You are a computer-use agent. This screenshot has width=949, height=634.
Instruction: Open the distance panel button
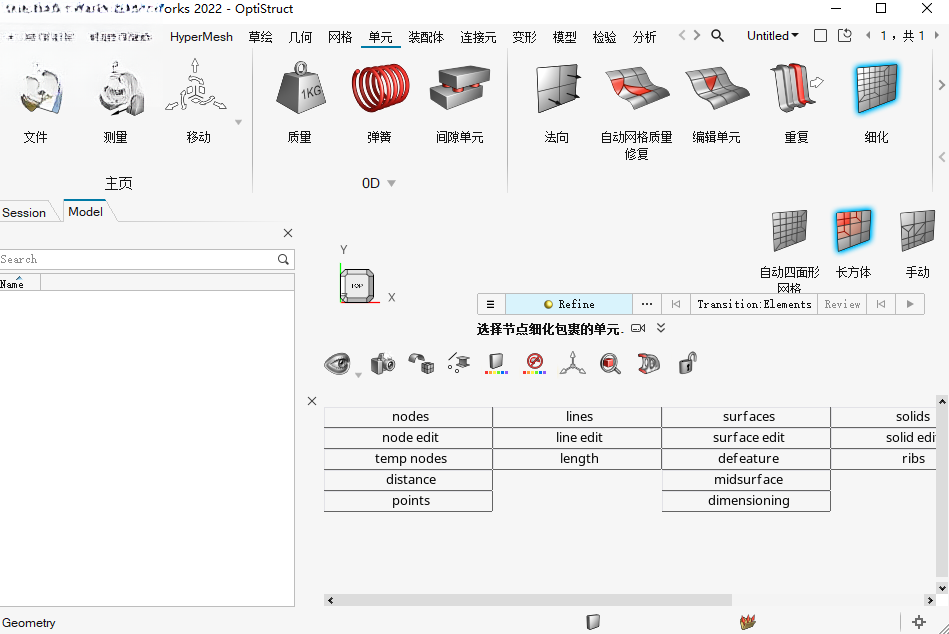pyautogui.click(x=409, y=480)
